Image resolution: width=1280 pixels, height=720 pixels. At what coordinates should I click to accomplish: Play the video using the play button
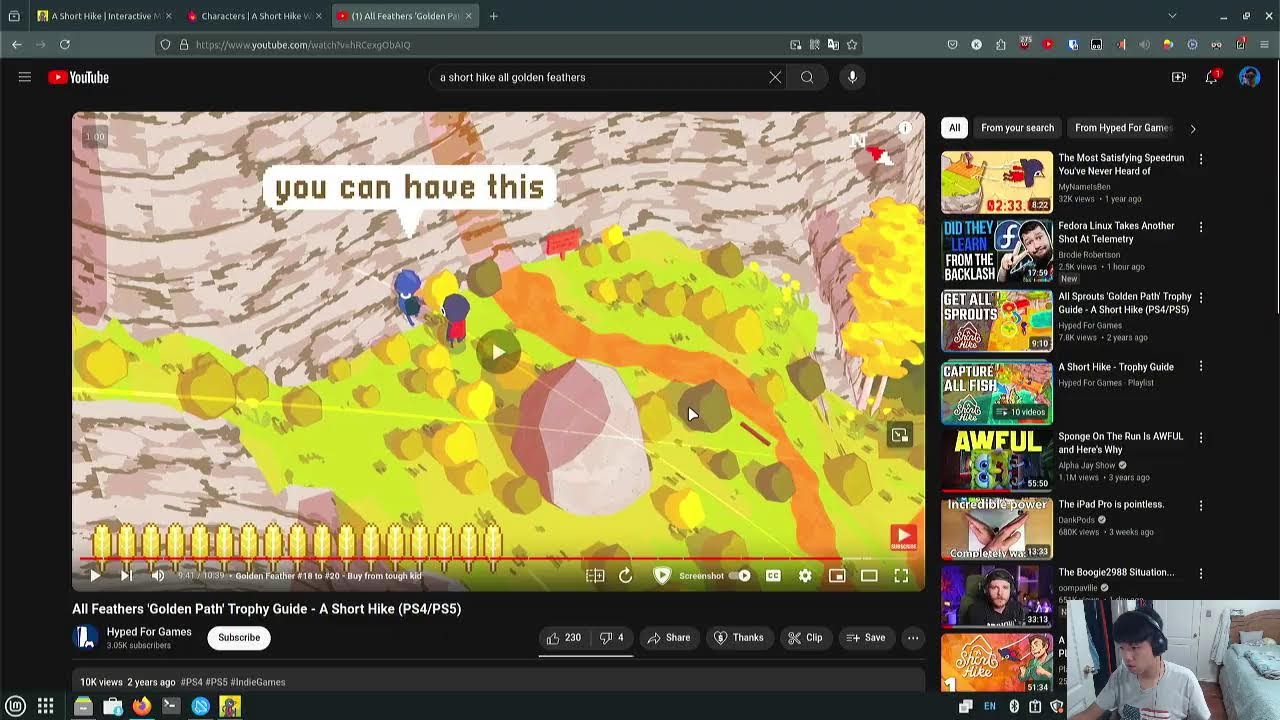pyautogui.click(x=95, y=576)
